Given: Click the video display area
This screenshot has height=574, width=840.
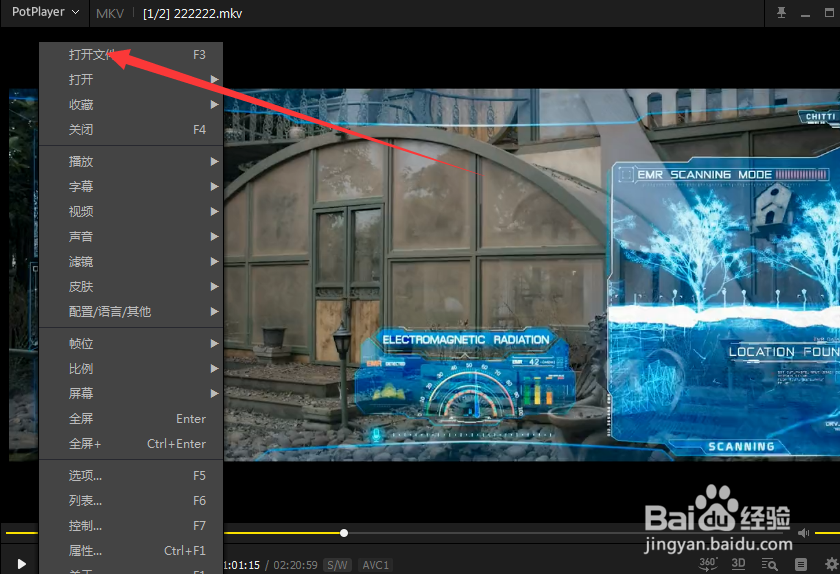Looking at the screenshot, I should (x=531, y=274).
